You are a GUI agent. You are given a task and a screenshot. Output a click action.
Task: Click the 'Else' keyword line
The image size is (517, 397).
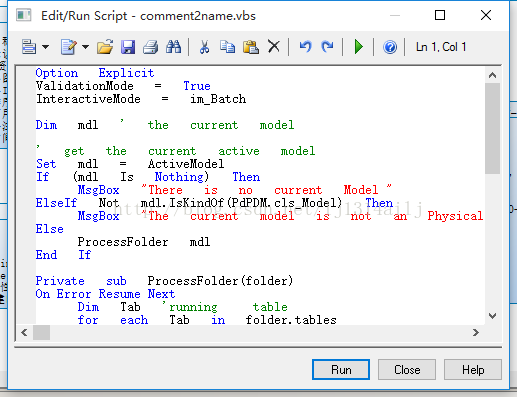click(49, 229)
